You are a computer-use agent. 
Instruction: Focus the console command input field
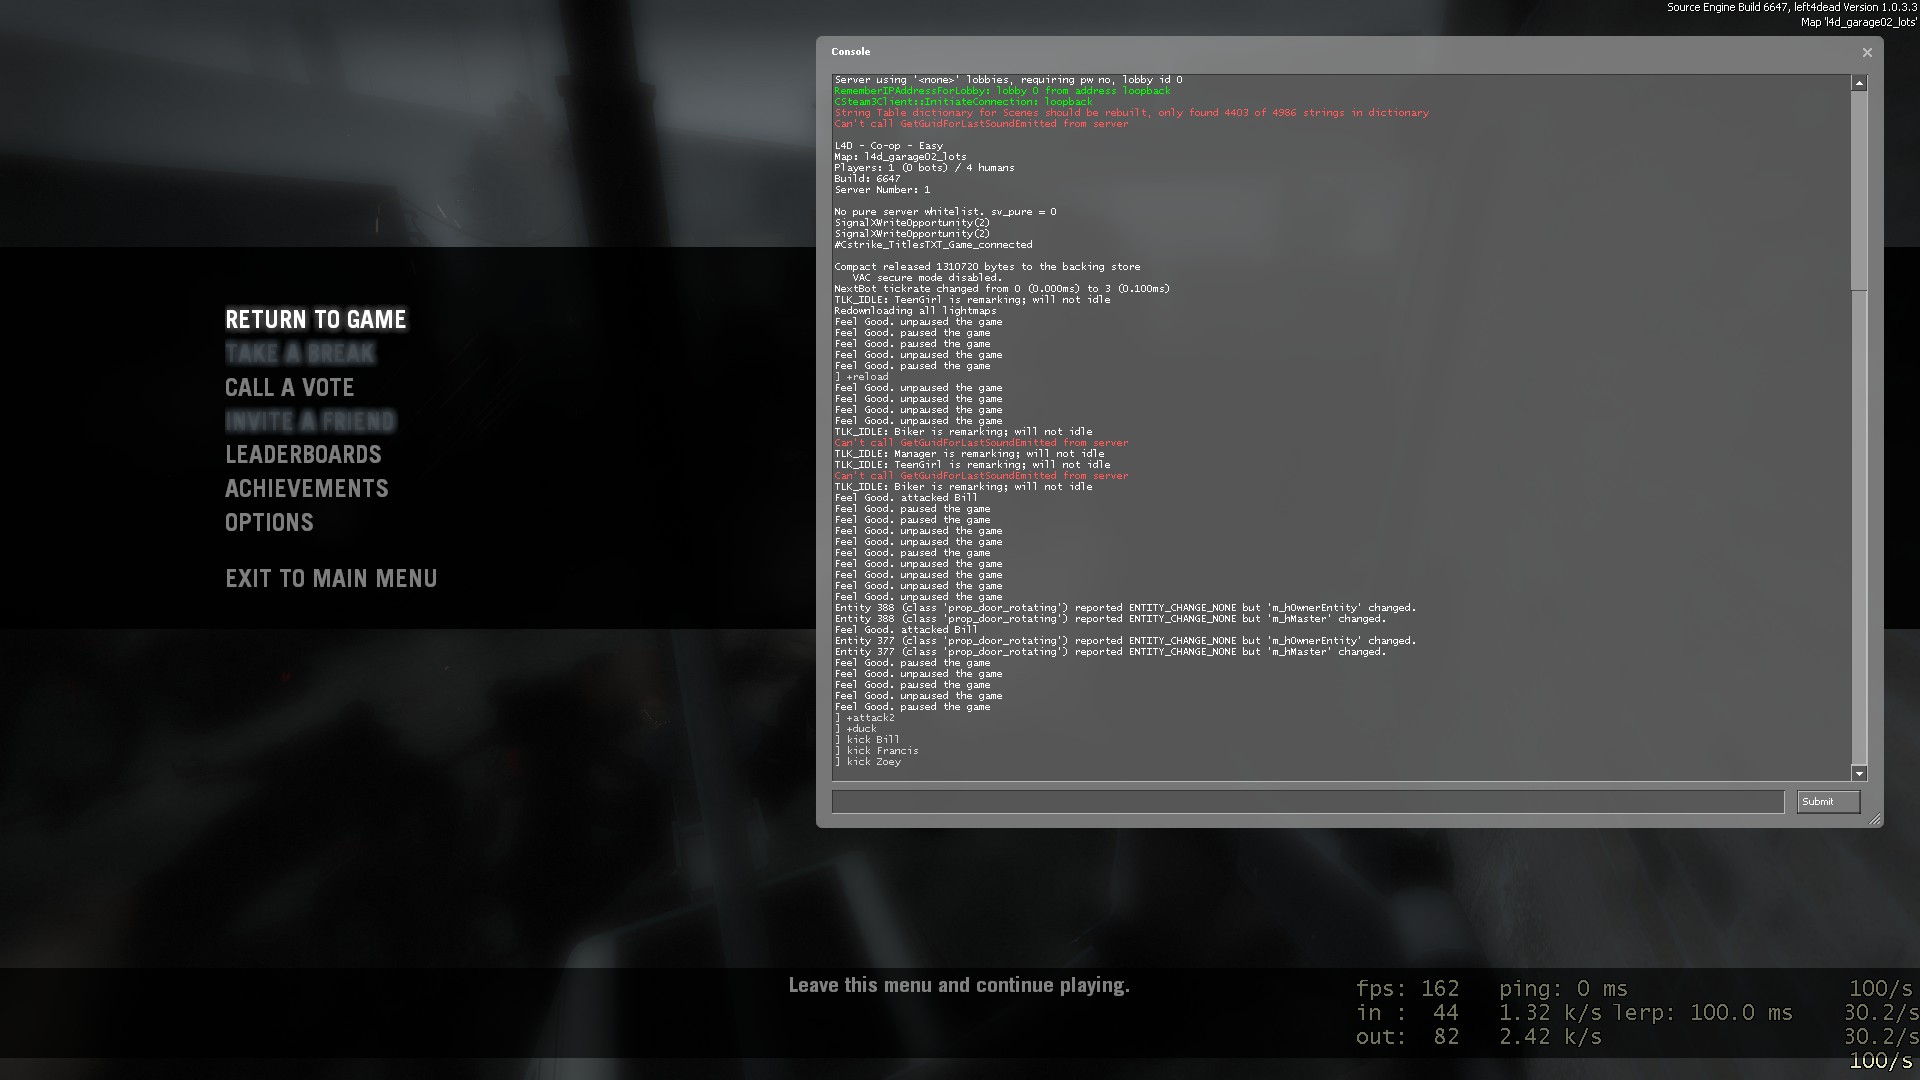1307,802
